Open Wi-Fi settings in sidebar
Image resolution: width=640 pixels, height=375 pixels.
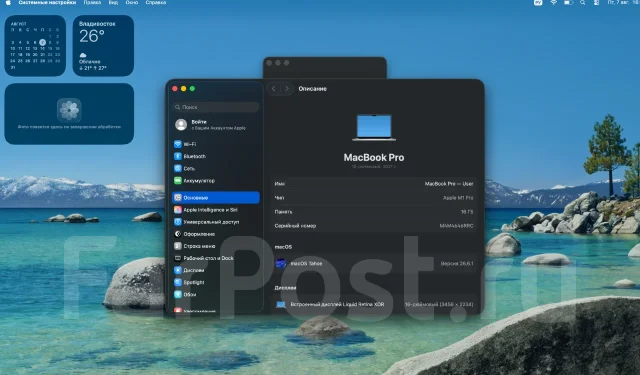(x=216, y=144)
